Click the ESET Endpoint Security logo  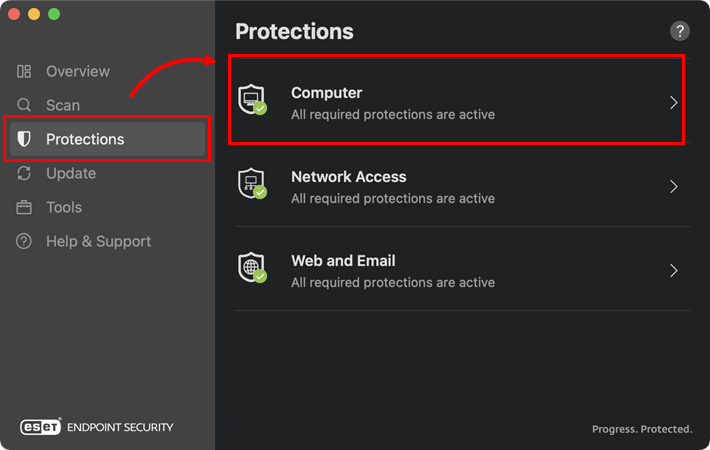tap(97, 427)
